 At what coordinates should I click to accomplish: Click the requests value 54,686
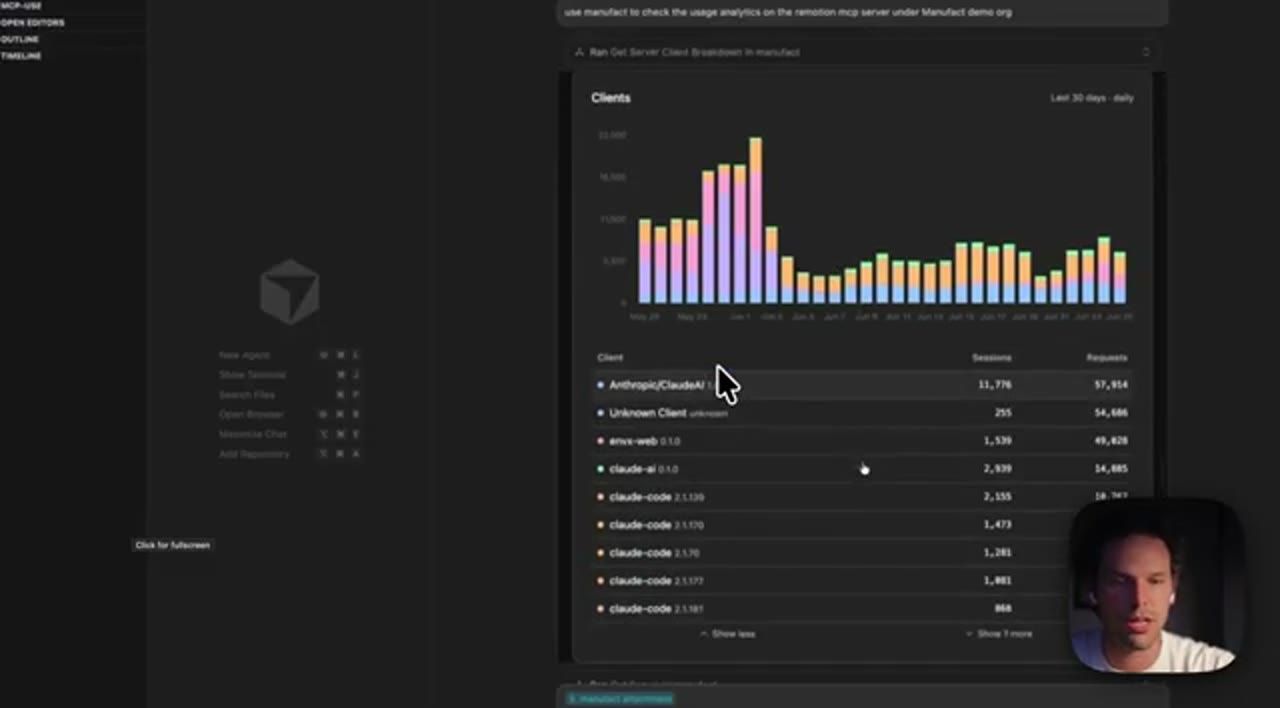click(1111, 413)
